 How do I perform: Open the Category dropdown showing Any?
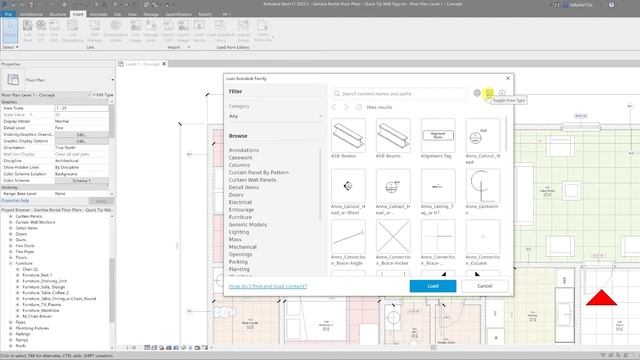276,116
